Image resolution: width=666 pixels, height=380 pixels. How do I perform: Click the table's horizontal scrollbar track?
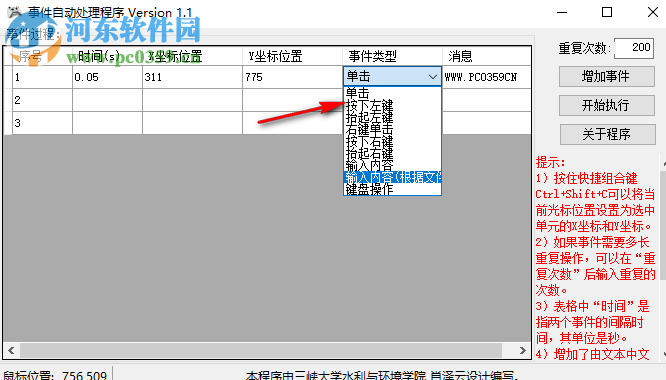261,350
